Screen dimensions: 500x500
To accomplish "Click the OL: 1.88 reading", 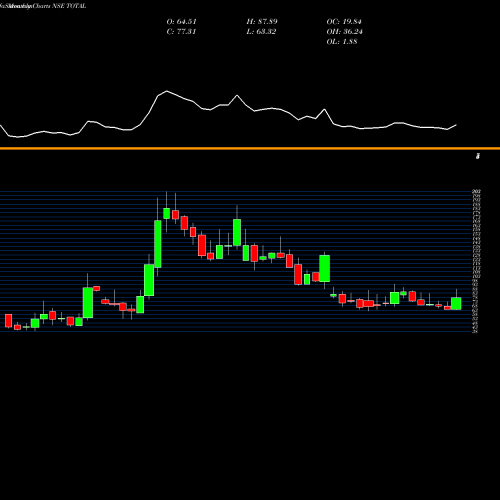I will [x=342, y=42].
